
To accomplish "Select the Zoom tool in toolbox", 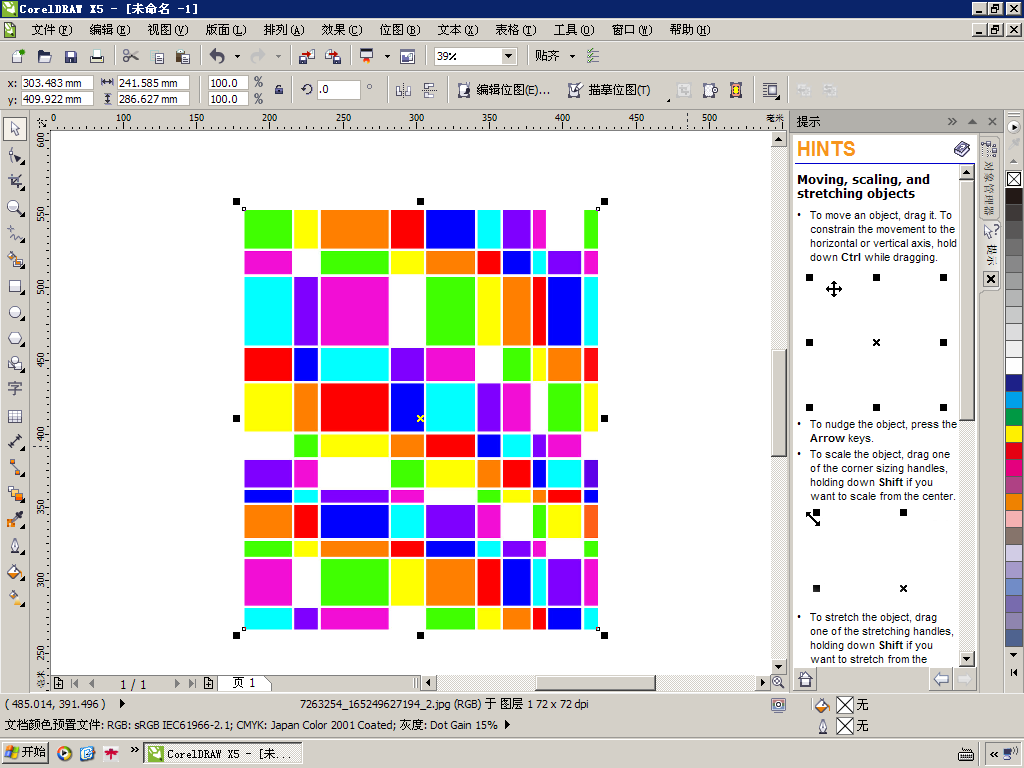I will (15, 208).
